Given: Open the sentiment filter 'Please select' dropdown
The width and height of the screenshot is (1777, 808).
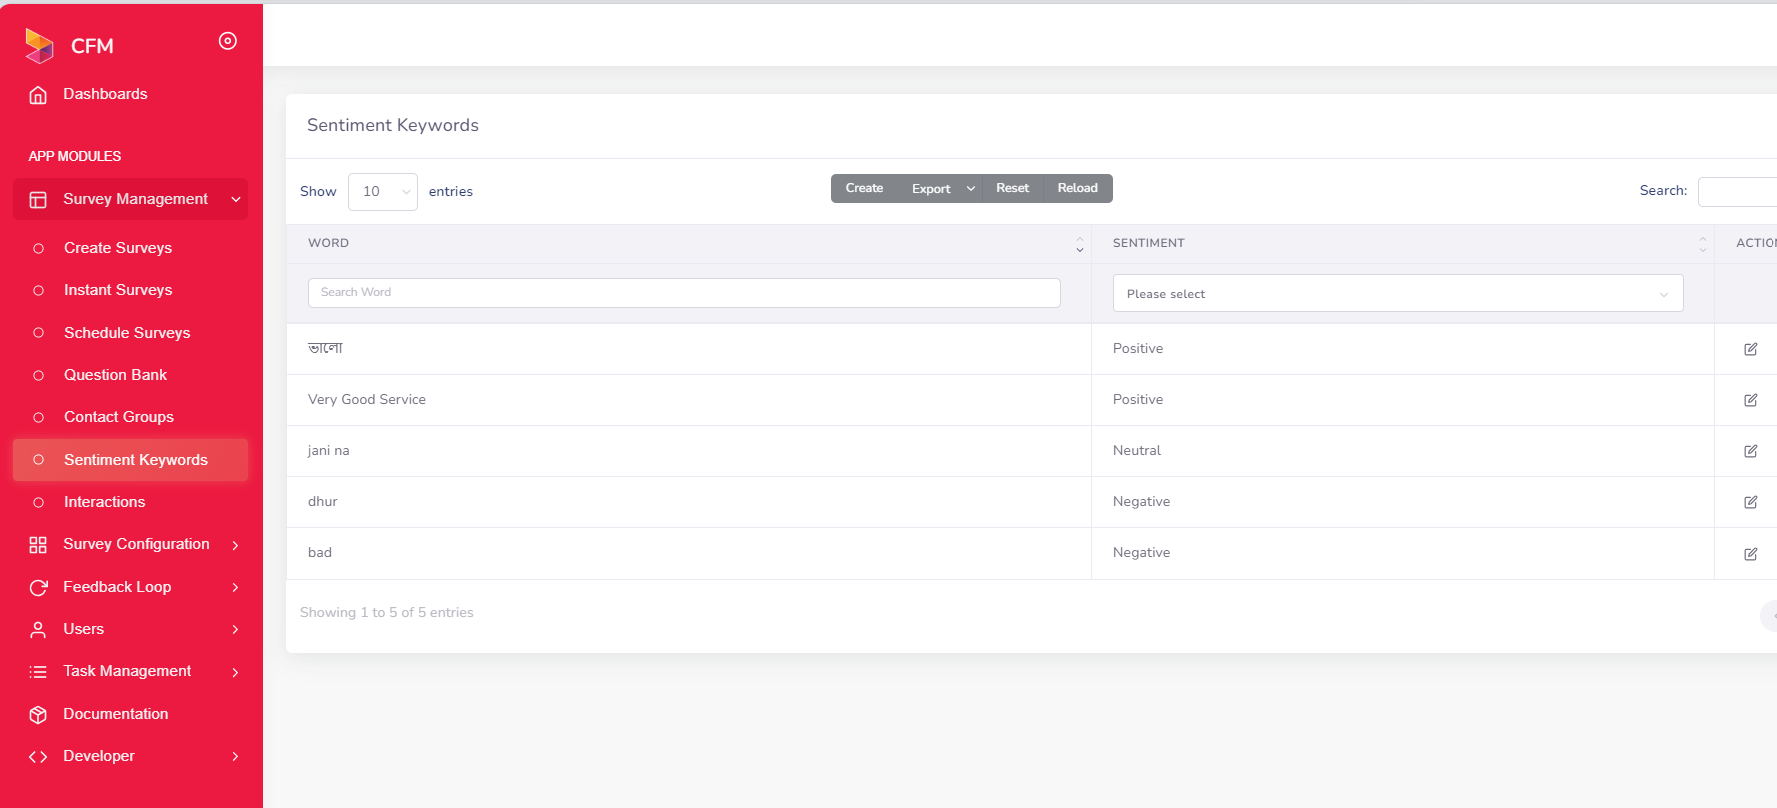Looking at the screenshot, I should [x=1397, y=294].
